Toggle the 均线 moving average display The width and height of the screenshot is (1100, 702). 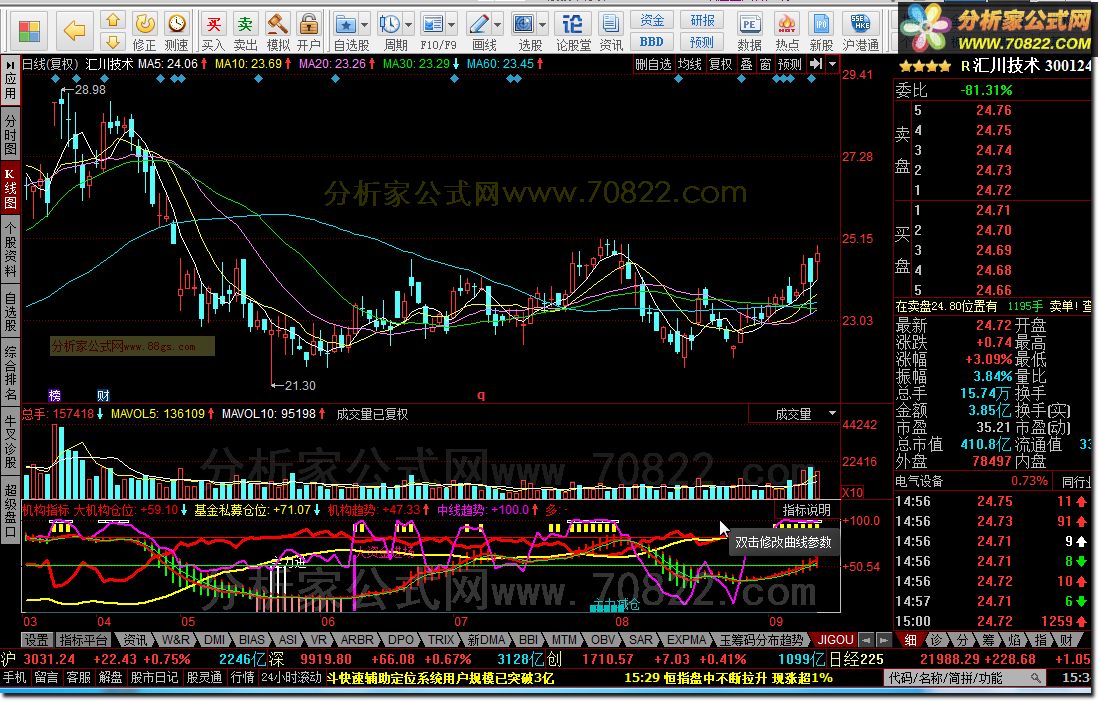[690, 65]
